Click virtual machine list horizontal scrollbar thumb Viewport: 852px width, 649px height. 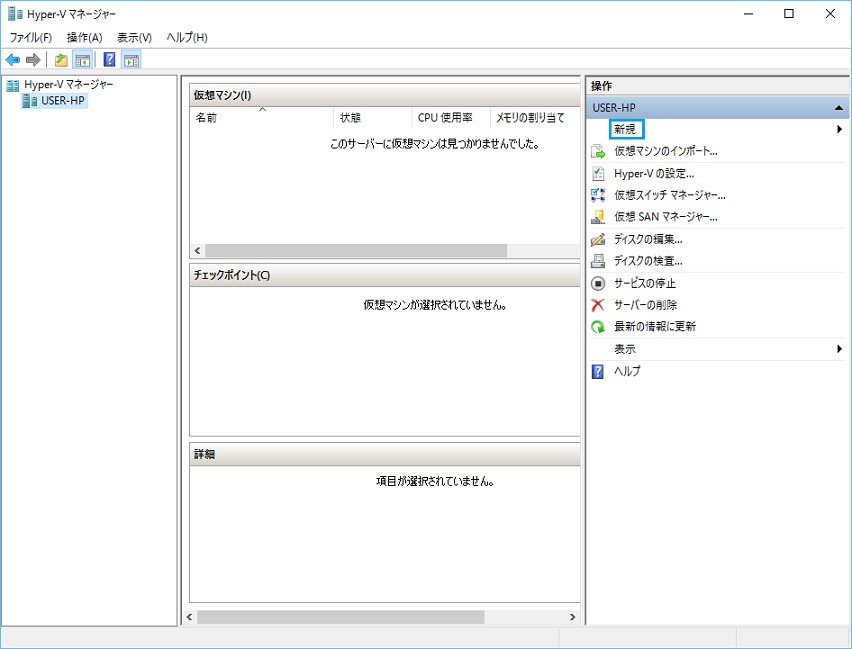[356, 251]
